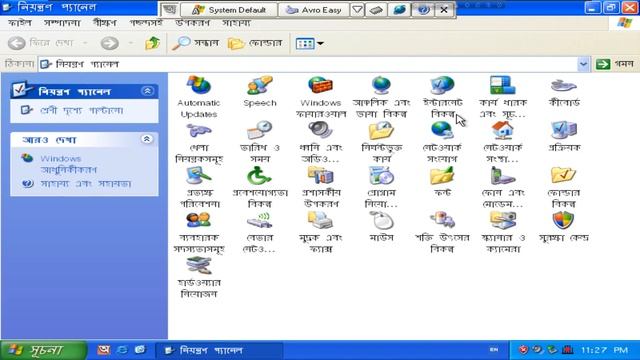640x360 pixels.
Task: Launch Internet Explorer from quick launch
Action: pyautogui.click(x=122, y=350)
